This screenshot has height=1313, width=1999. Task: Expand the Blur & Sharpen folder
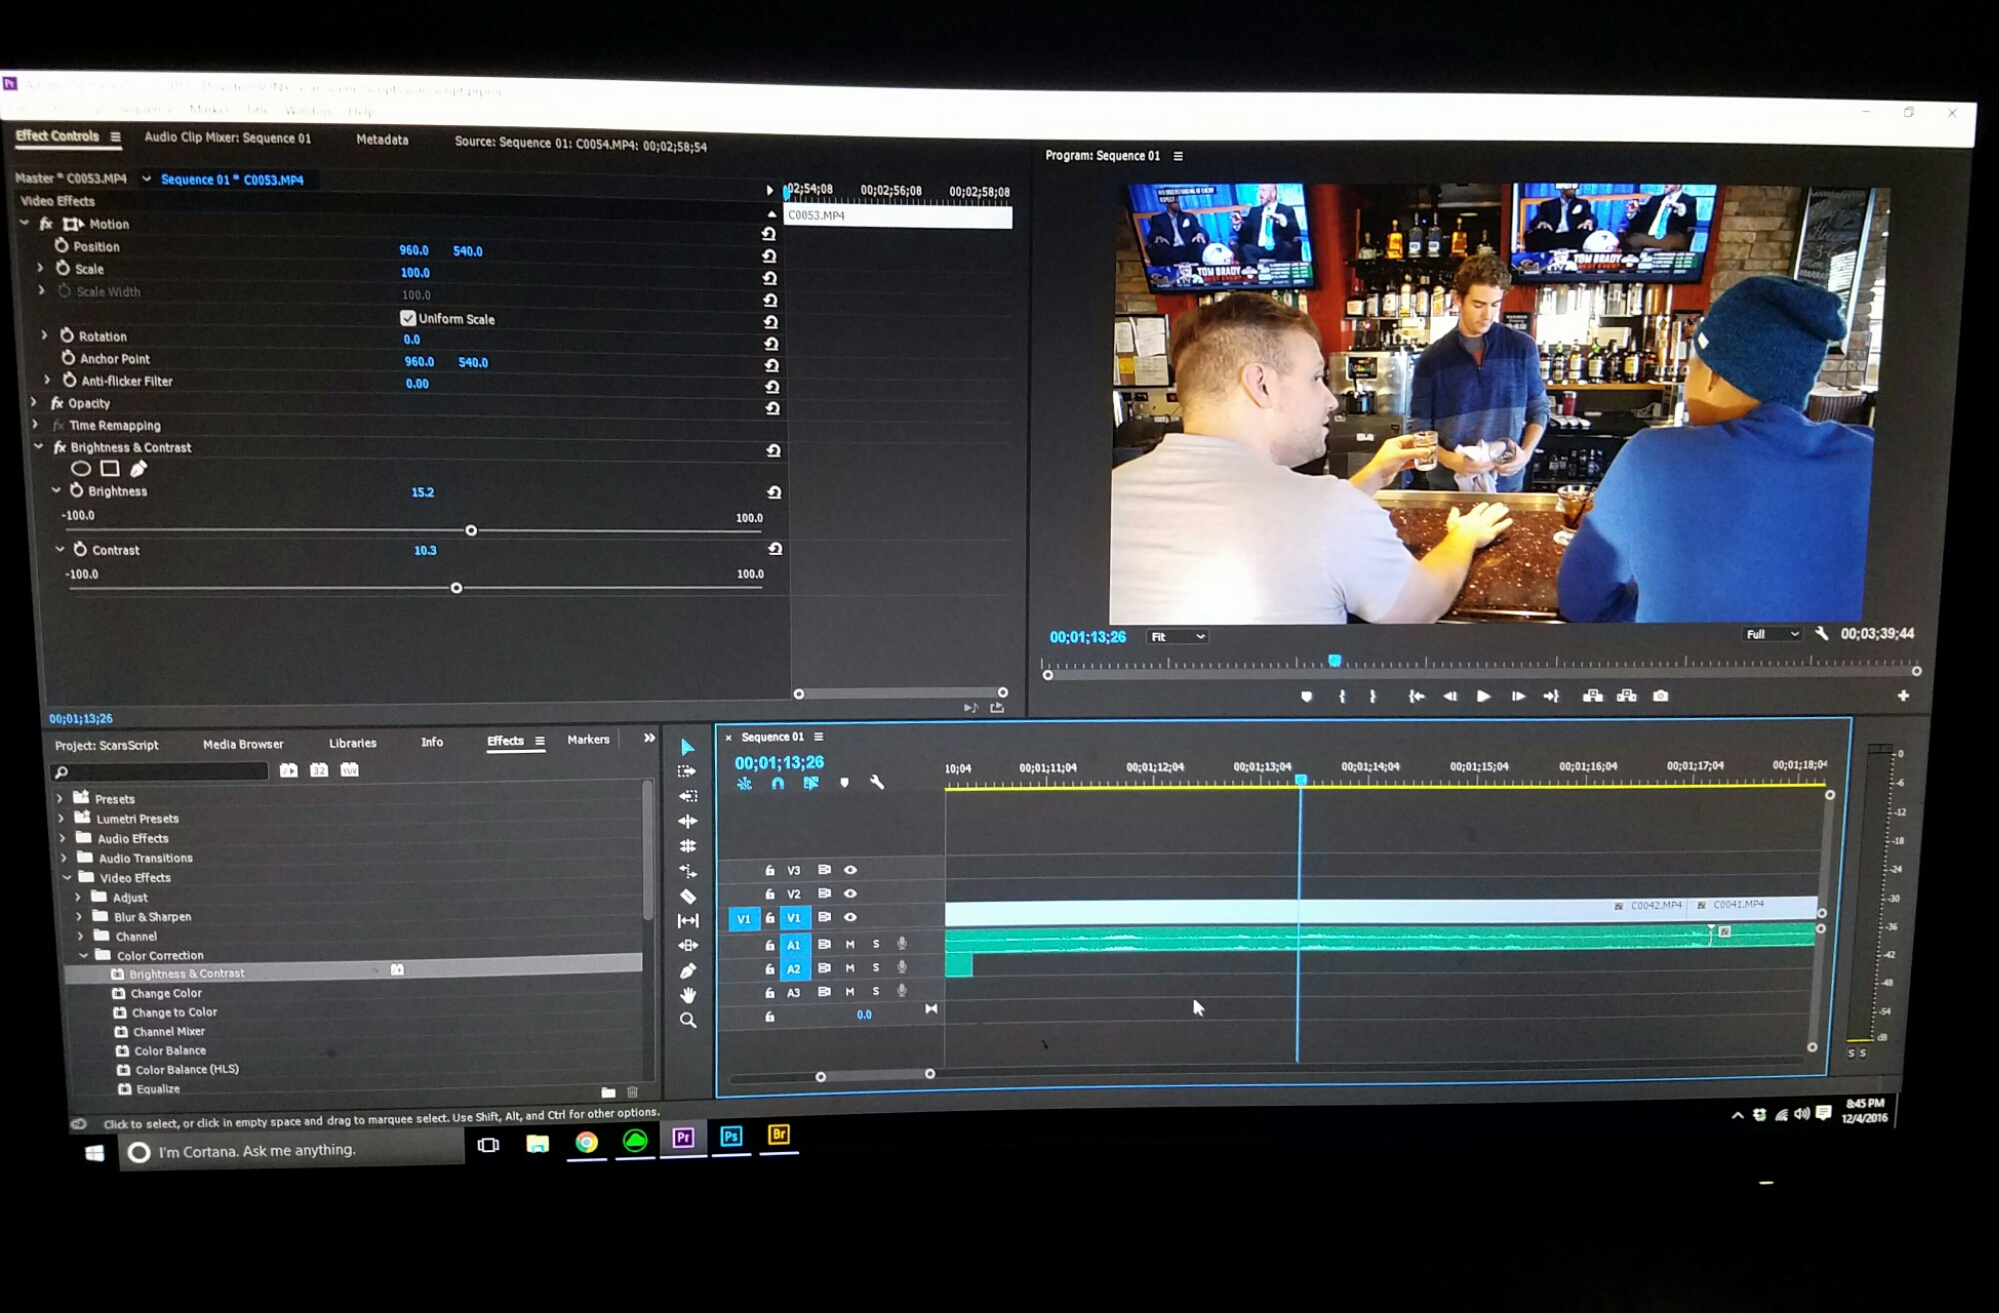(79, 916)
